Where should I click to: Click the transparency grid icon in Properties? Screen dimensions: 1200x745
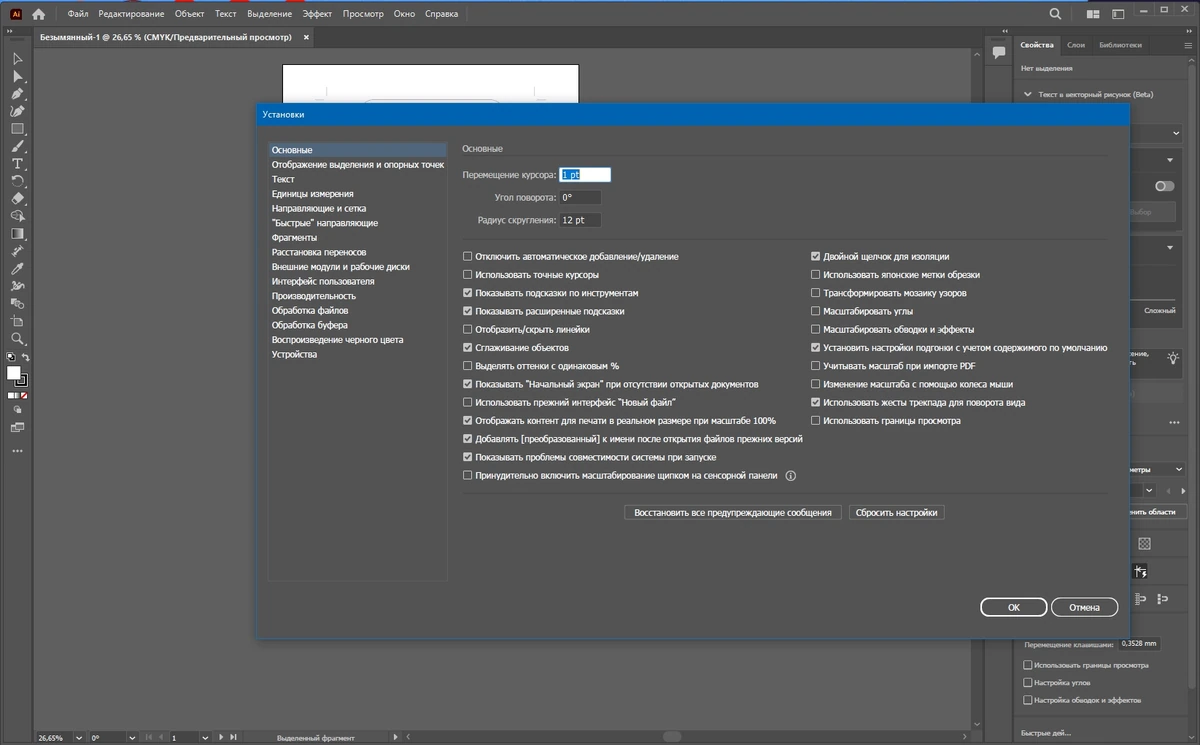tap(1145, 543)
